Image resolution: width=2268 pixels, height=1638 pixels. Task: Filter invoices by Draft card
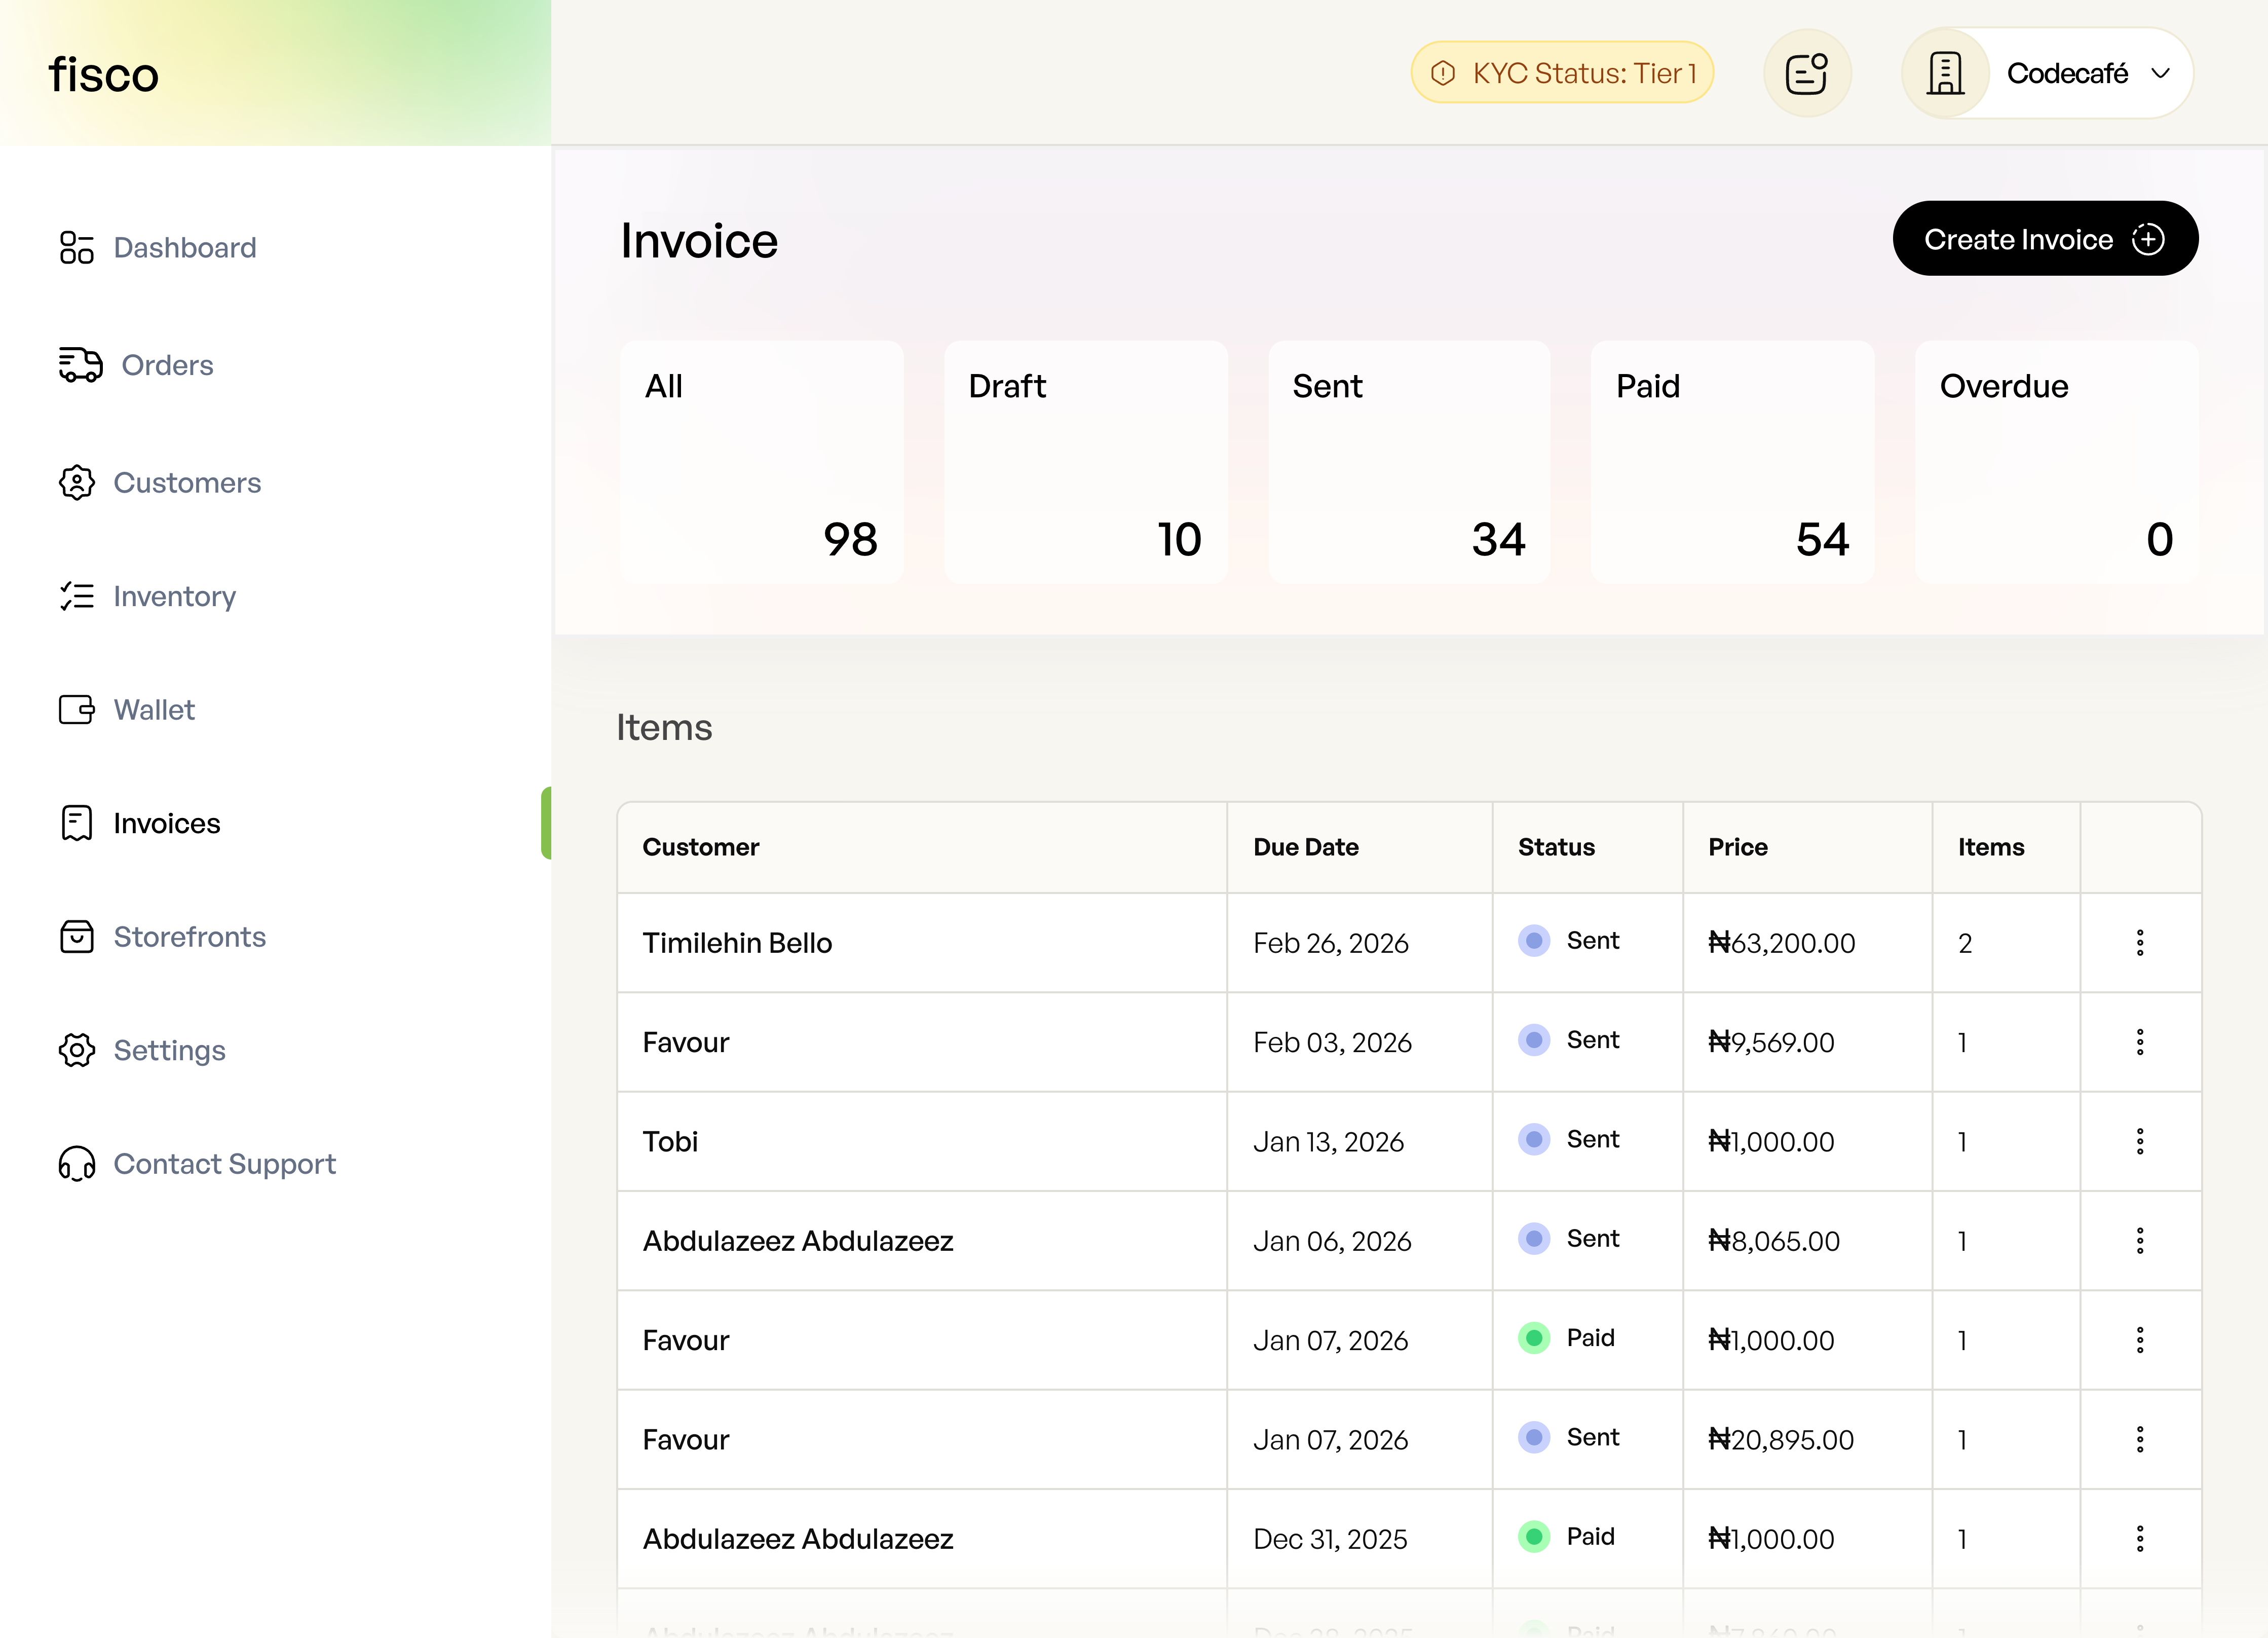(x=1085, y=461)
